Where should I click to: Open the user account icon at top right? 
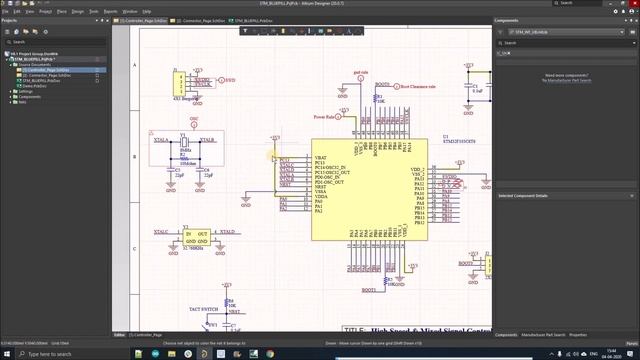click(x=632, y=11)
